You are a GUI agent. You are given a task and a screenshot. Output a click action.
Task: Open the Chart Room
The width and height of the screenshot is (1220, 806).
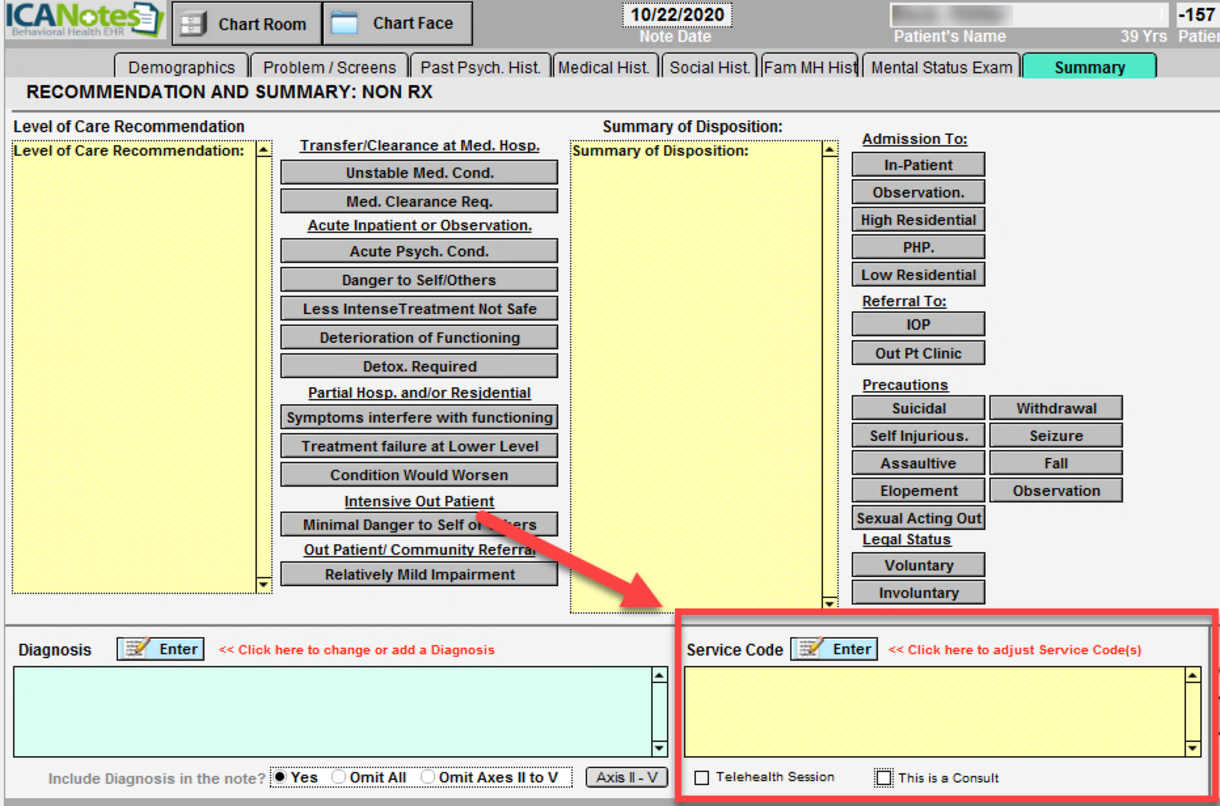click(247, 23)
